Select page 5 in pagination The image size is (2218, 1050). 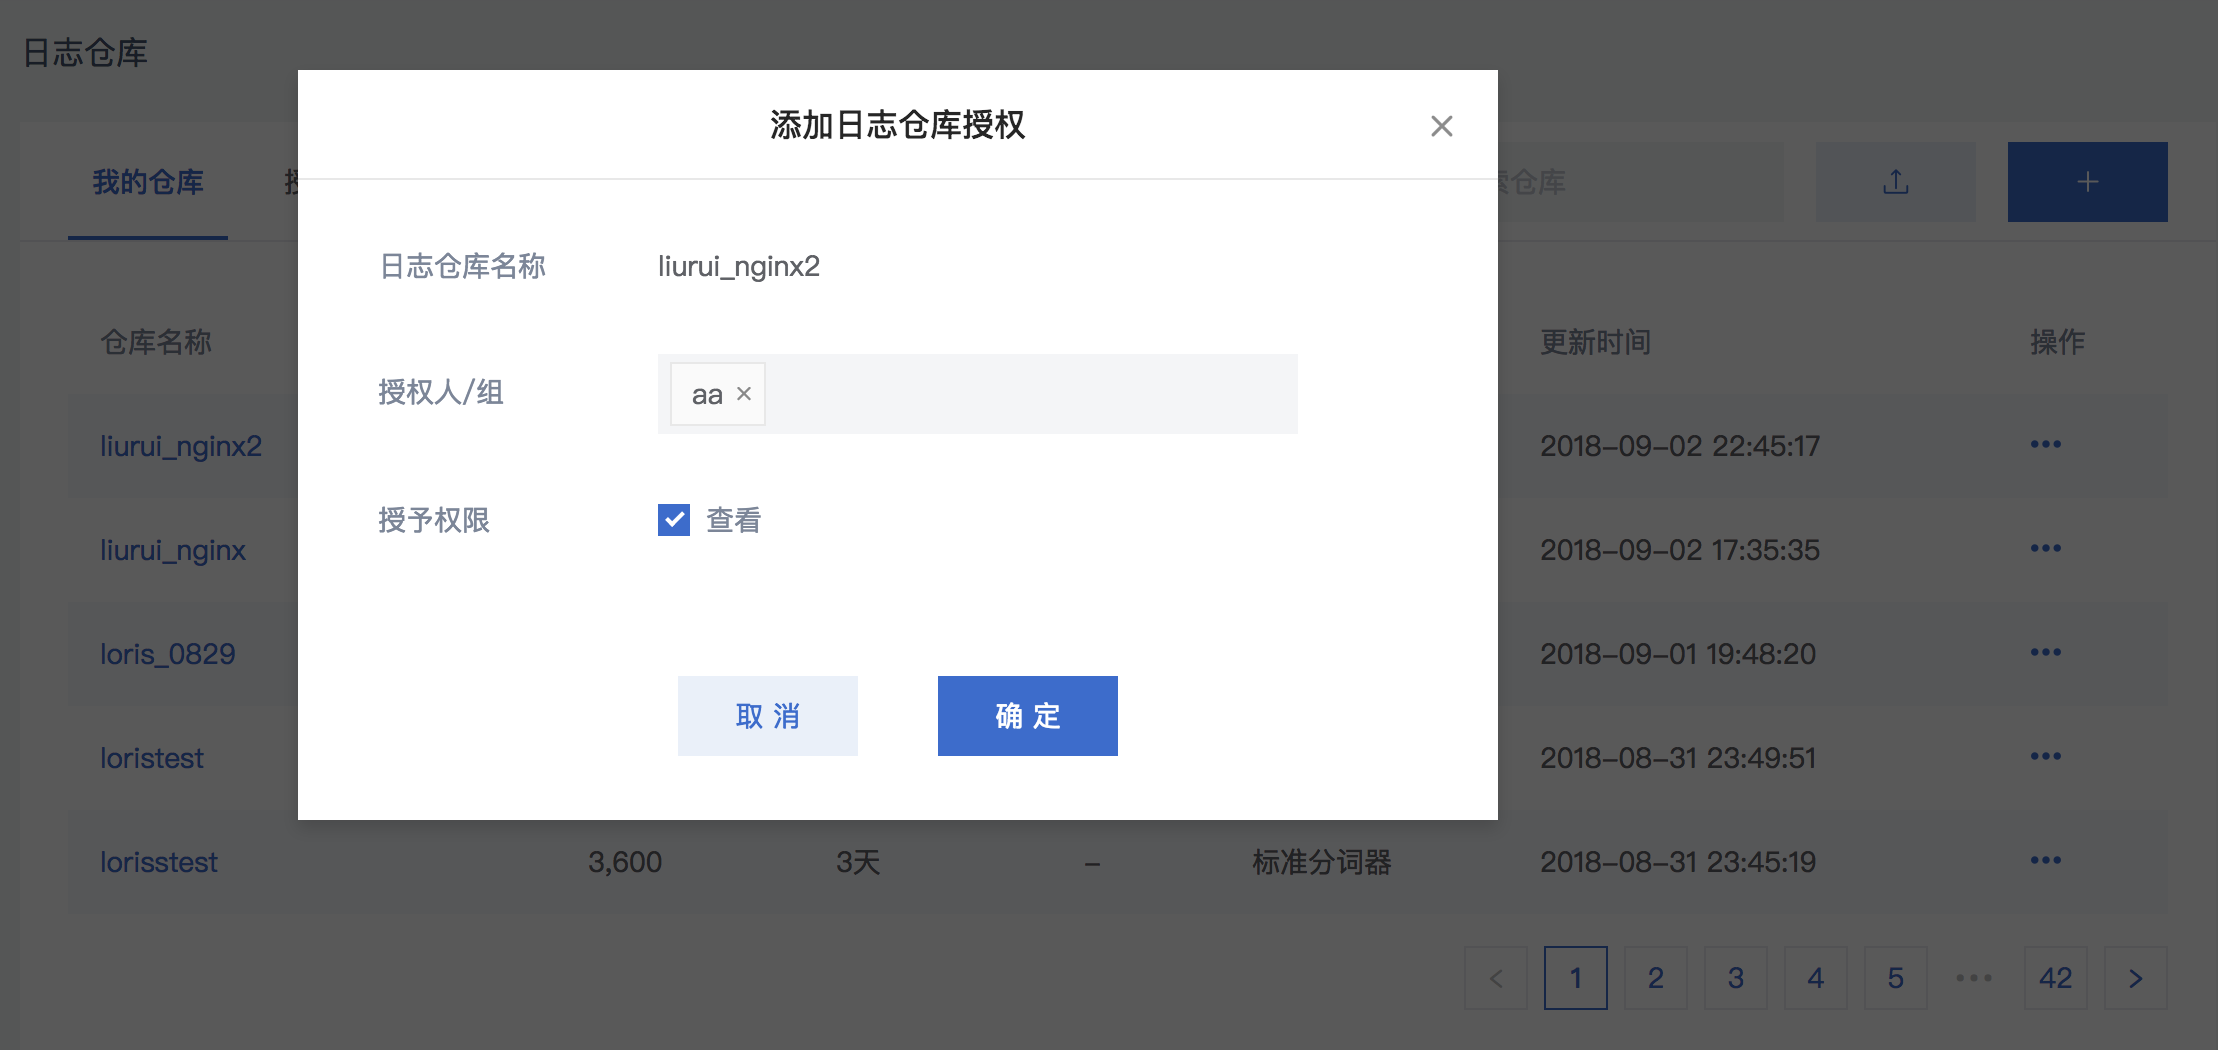[x=1896, y=978]
